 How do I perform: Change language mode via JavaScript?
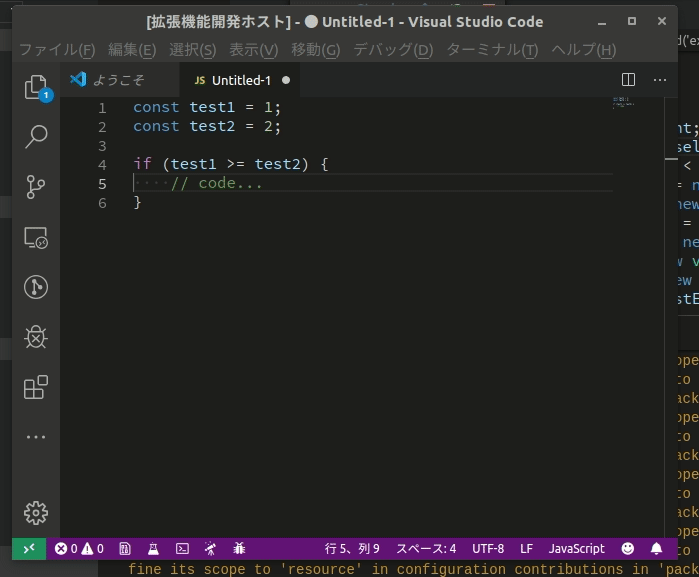click(x=576, y=548)
